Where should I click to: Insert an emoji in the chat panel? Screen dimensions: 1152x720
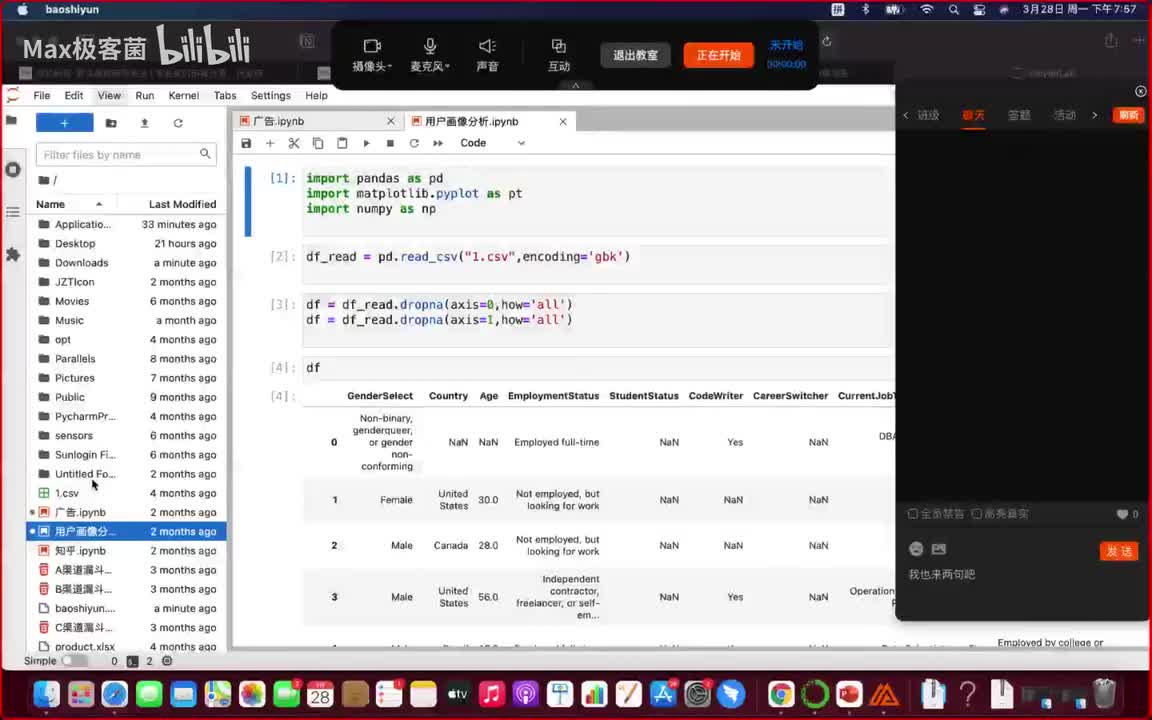click(x=916, y=549)
